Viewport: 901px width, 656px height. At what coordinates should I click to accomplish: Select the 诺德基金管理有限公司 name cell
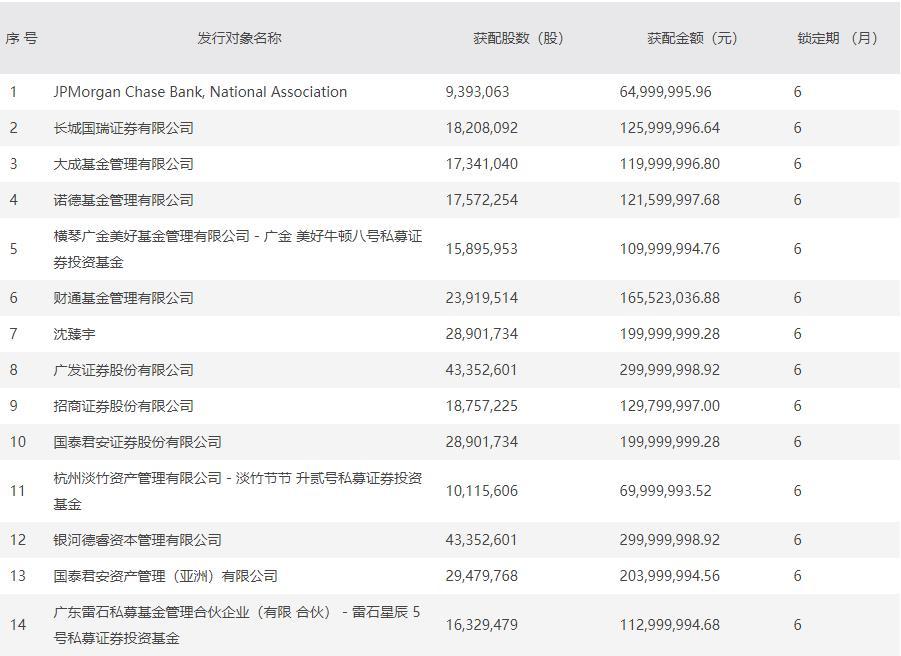124,200
